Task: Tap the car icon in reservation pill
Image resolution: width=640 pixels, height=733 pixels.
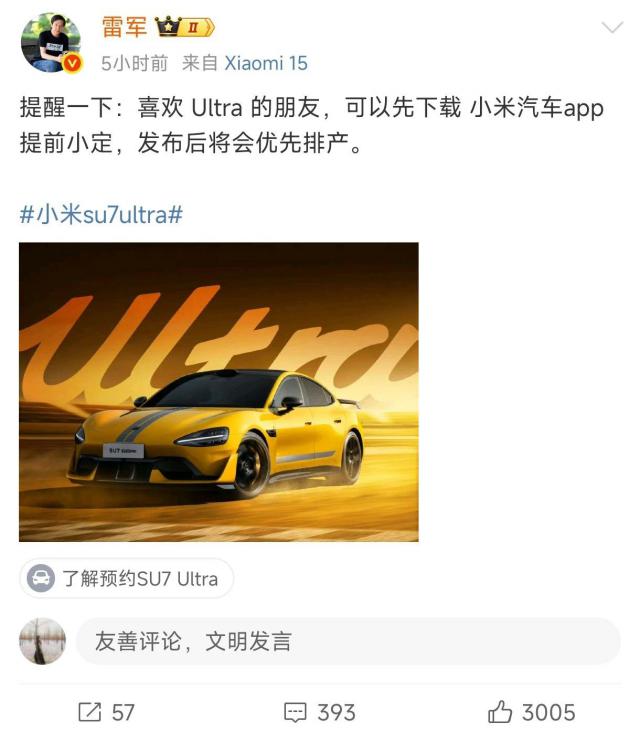Action: (41, 578)
